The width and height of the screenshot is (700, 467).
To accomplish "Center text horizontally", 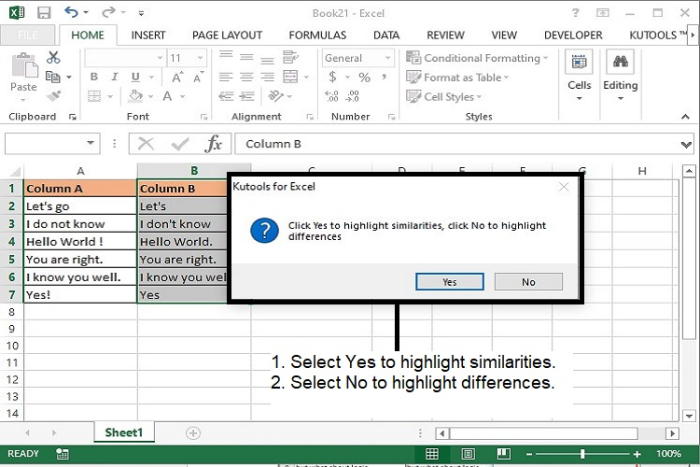I will pos(246,77).
